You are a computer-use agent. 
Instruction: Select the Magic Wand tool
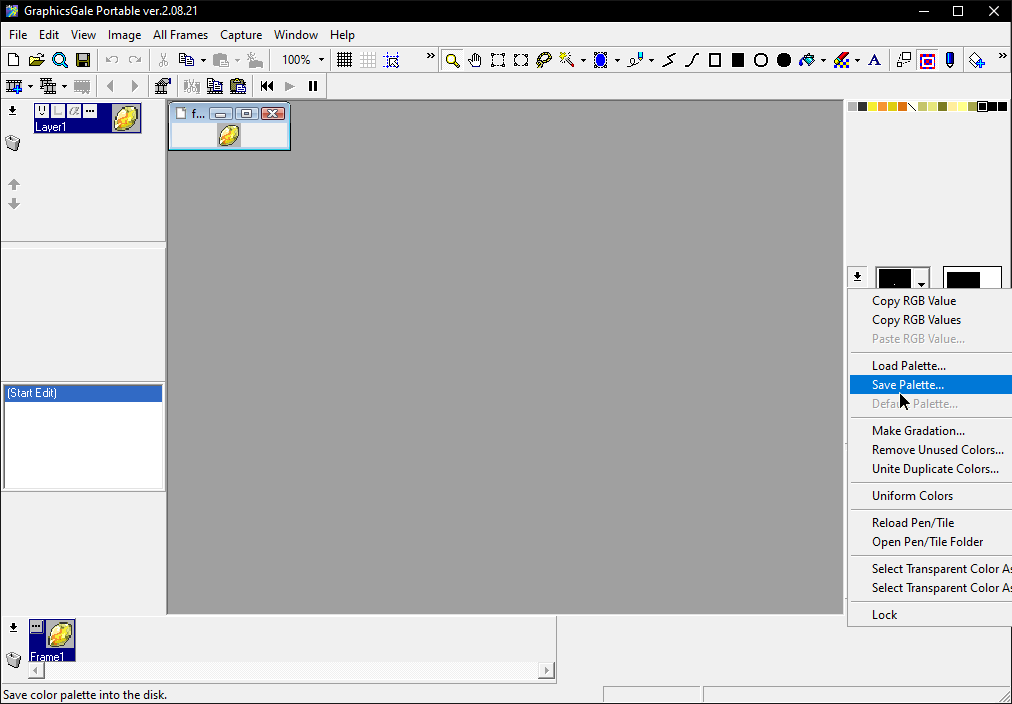(x=566, y=60)
